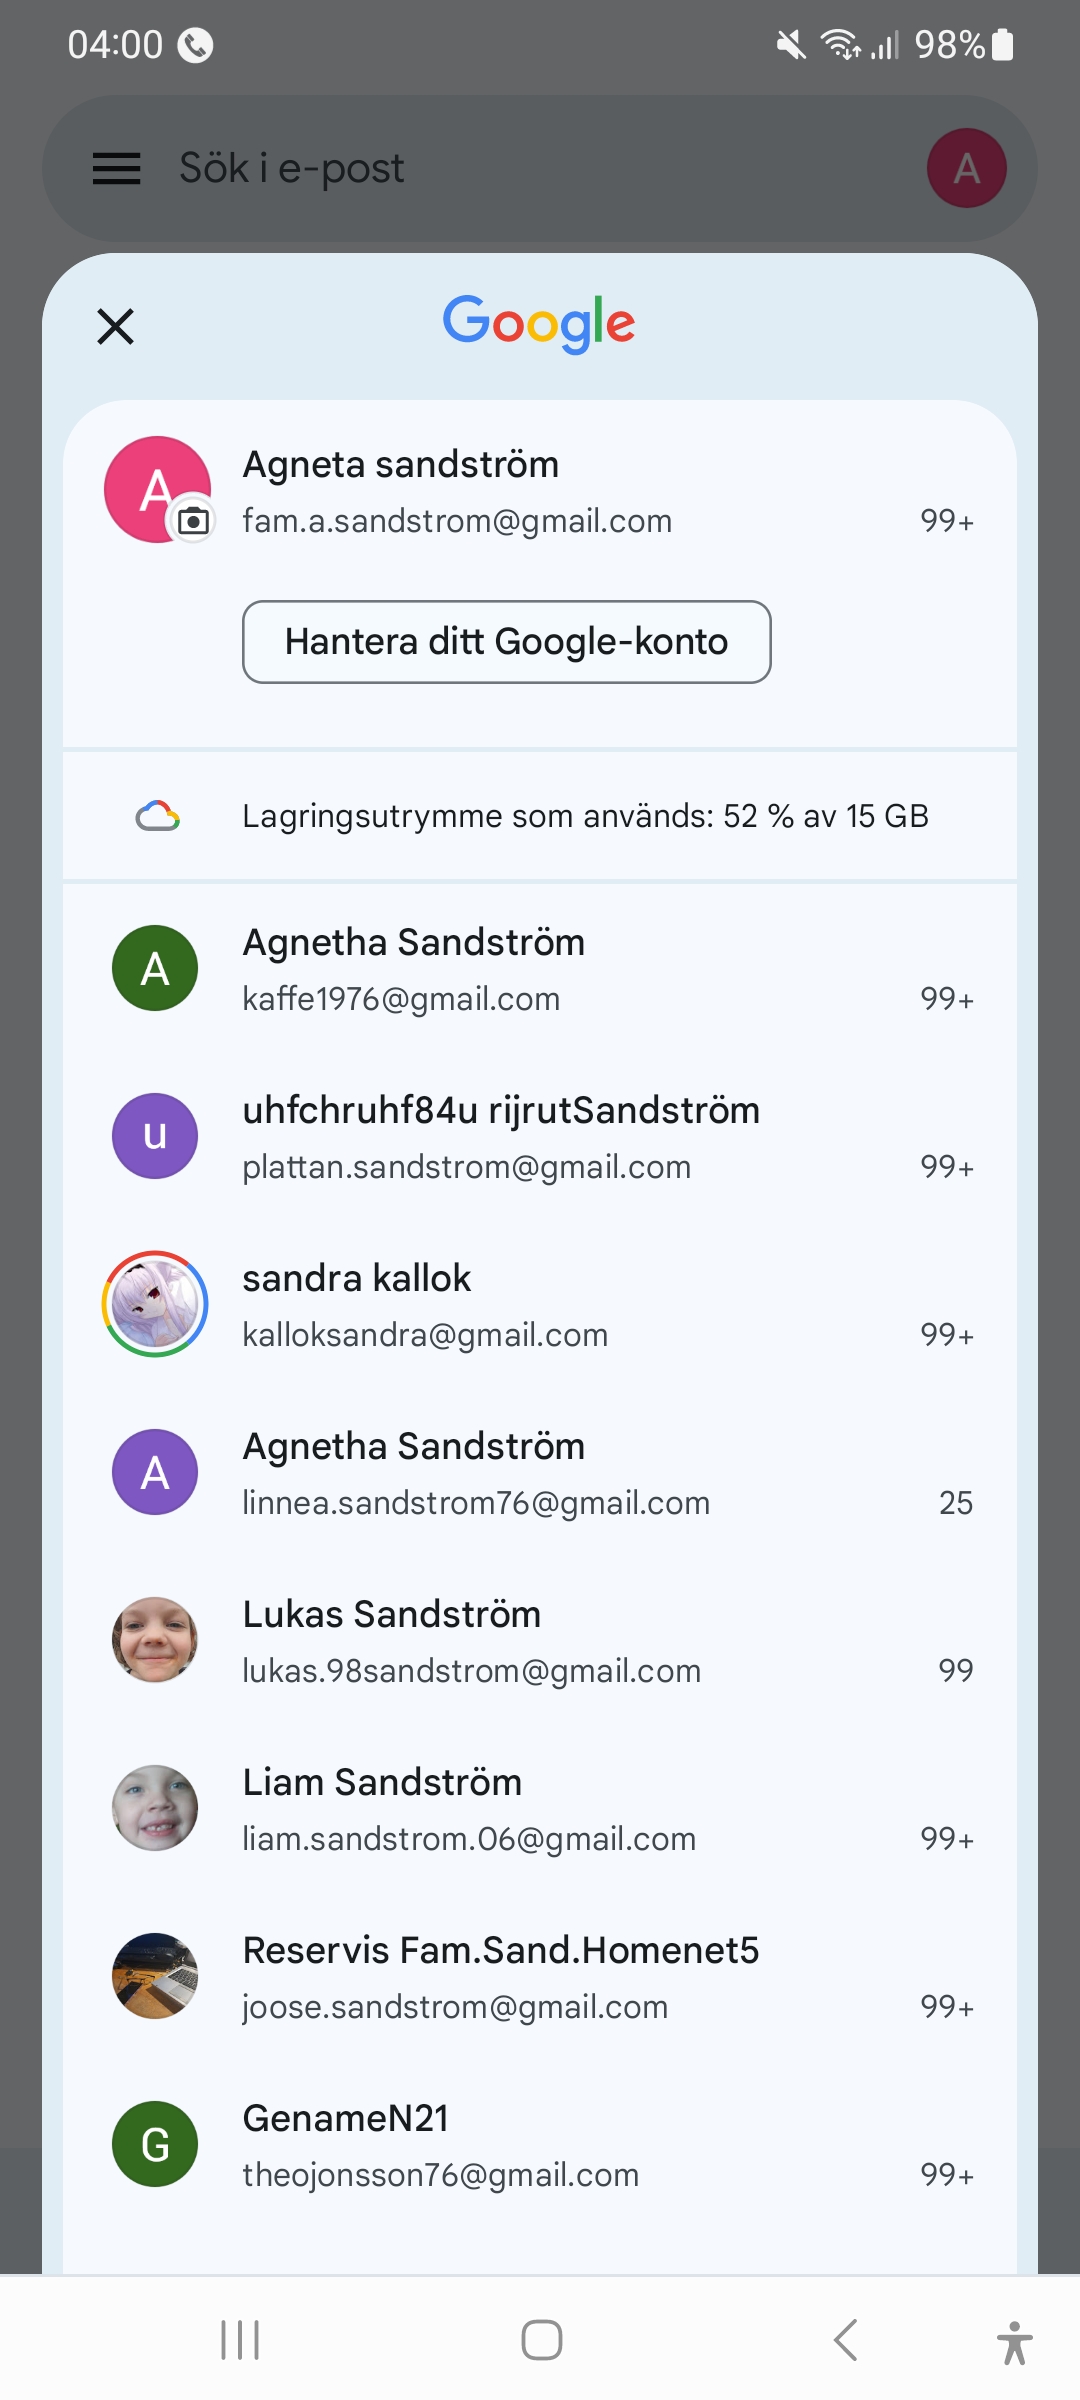Tap the green G avatar for GenameN21

(155, 2144)
